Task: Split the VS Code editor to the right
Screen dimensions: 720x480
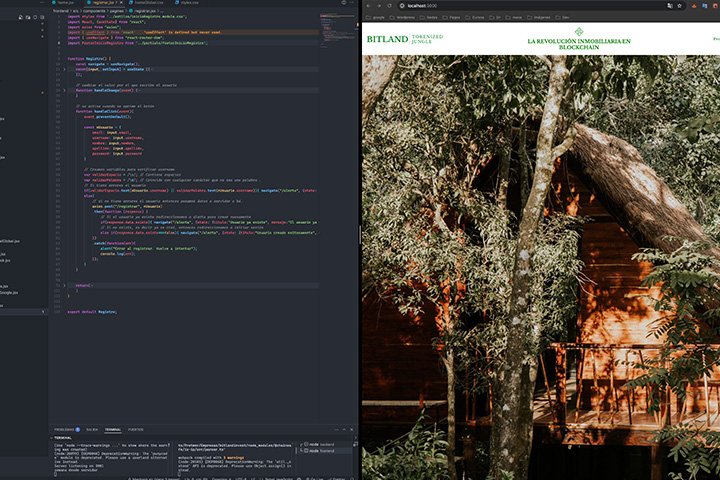Action: tap(344, 3)
